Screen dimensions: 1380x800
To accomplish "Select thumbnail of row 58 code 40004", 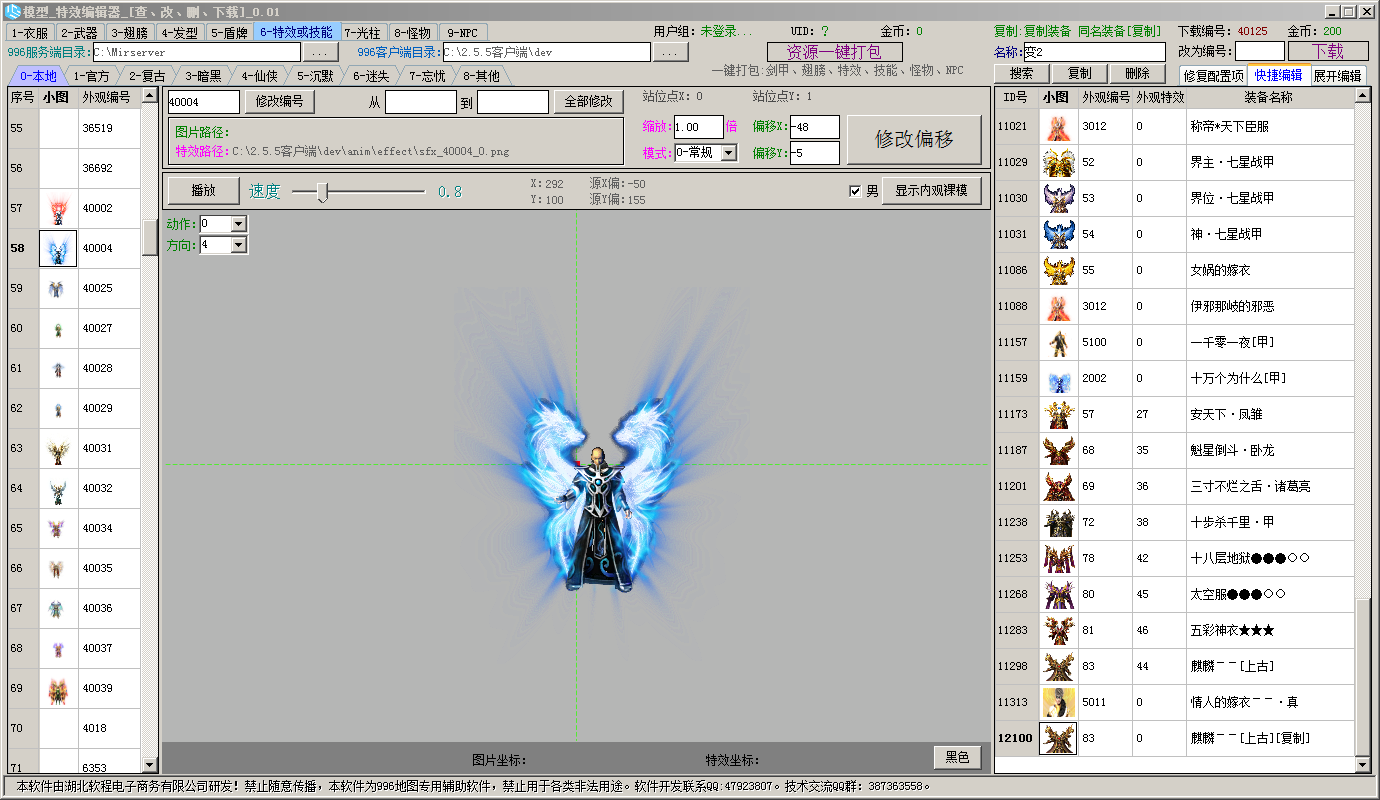I will [58, 248].
